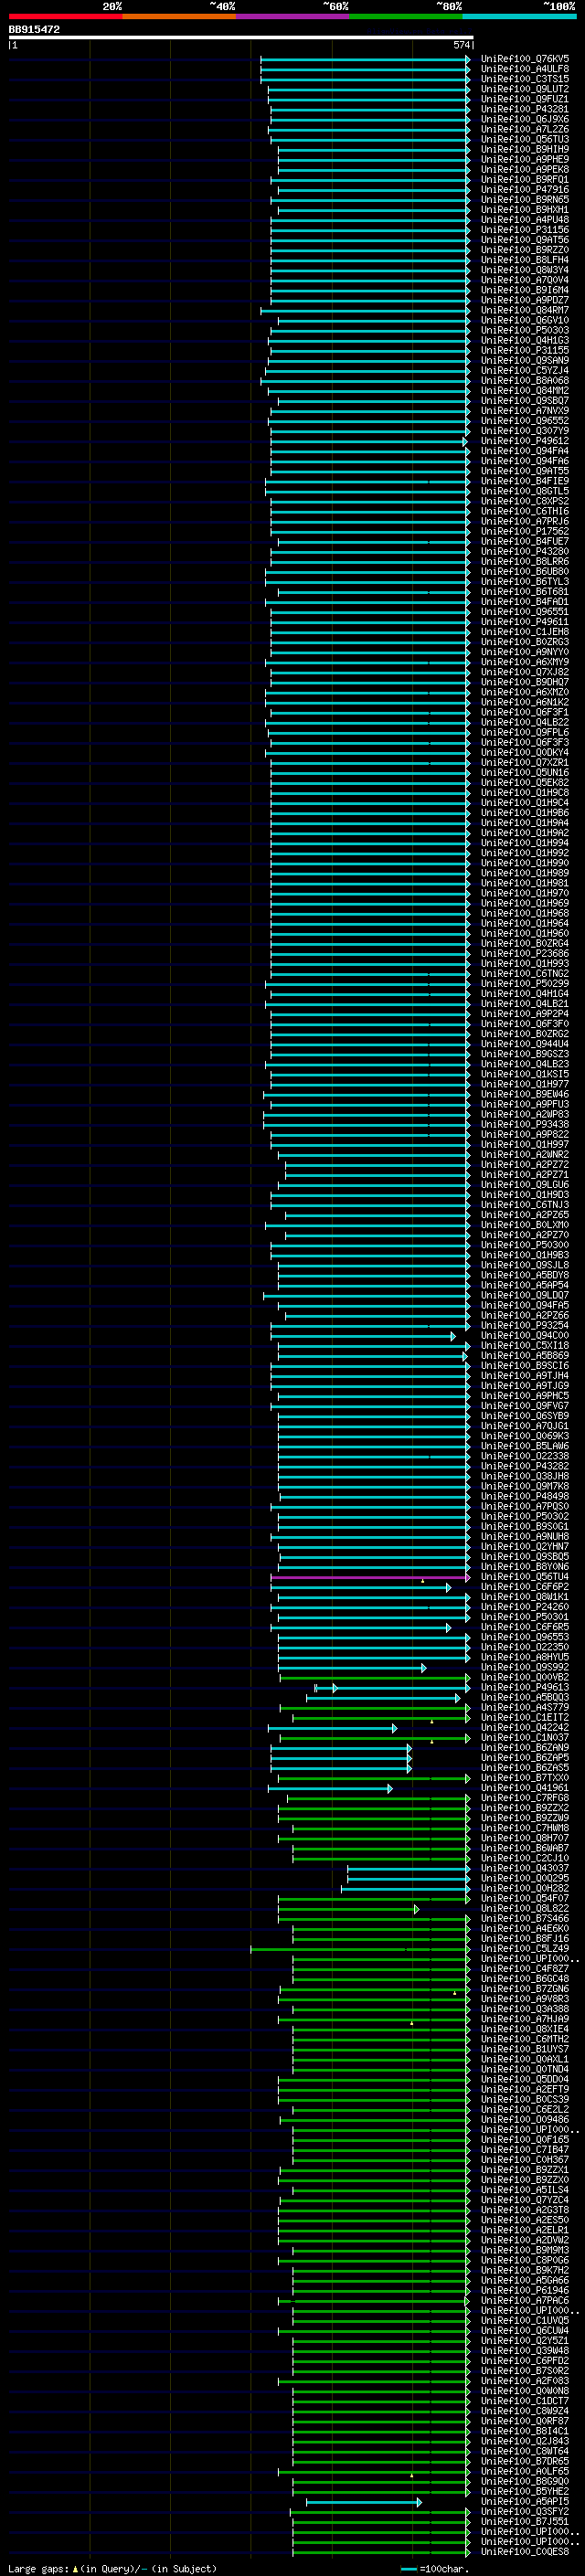Open hit UniRef100_P50301
The width and height of the screenshot is (585, 2576).
pyautogui.click(x=525, y=1617)
